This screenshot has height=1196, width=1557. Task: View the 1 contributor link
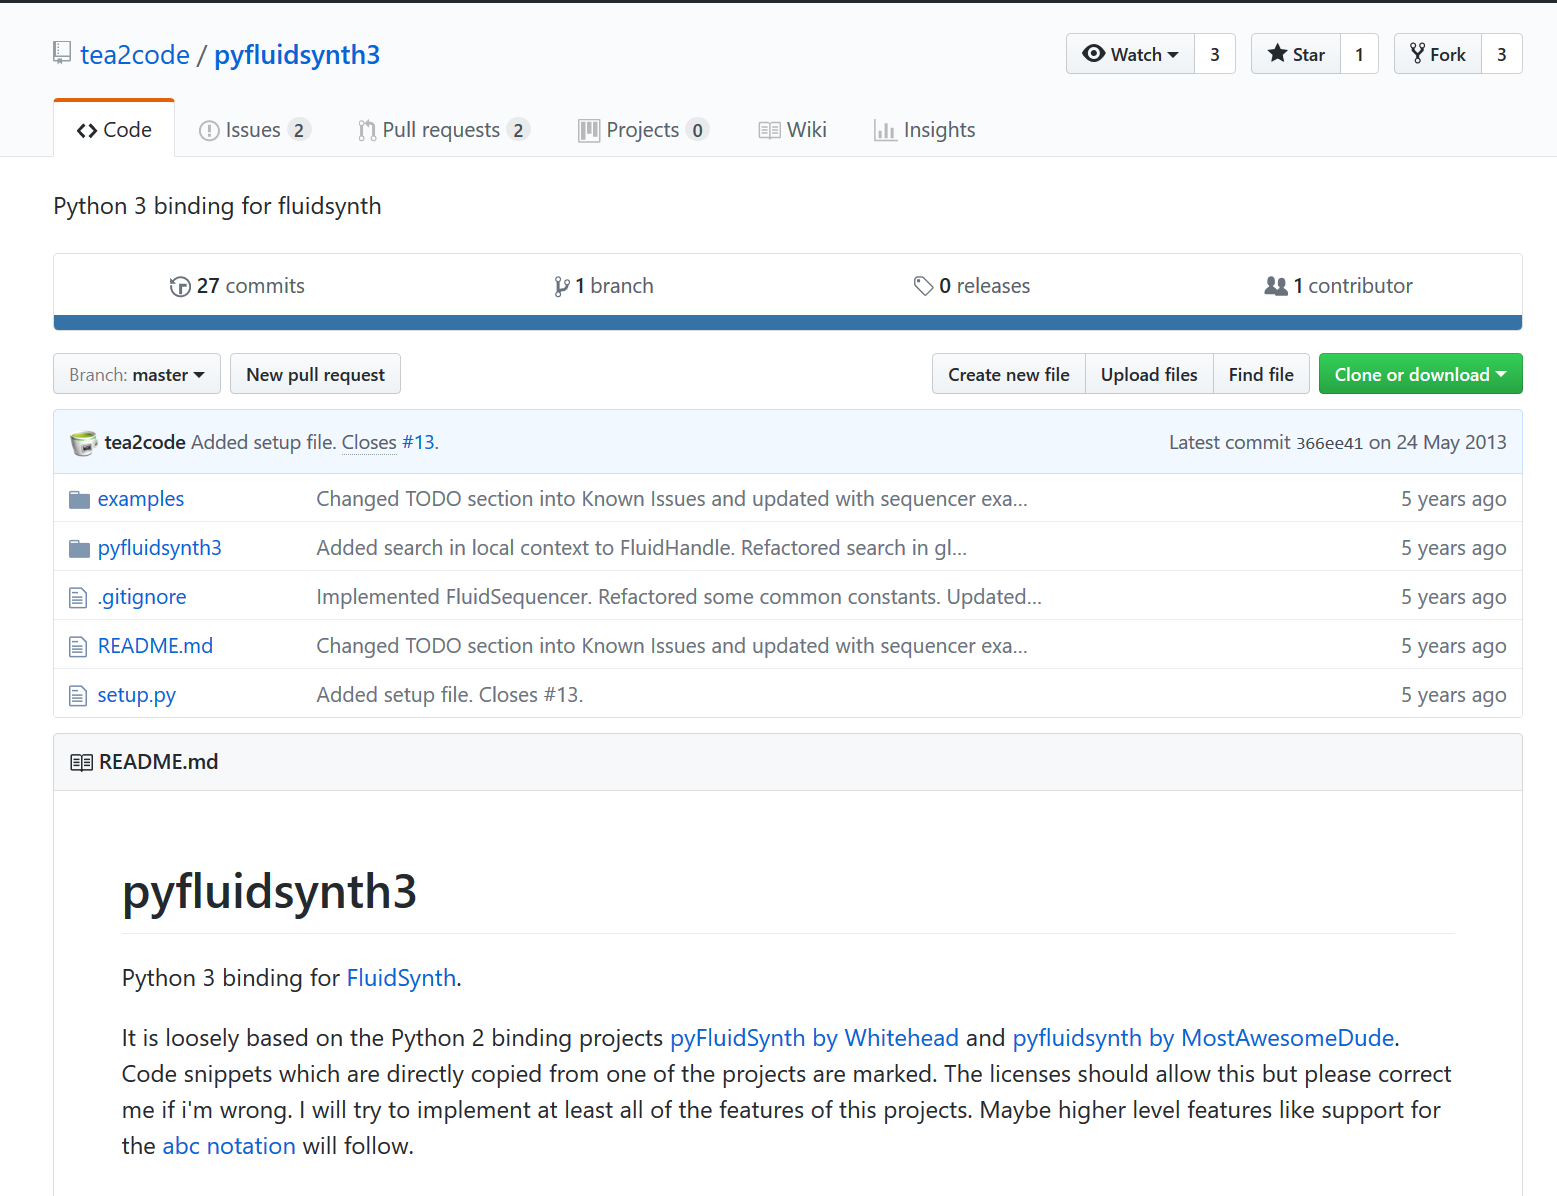click(1338, 286)
